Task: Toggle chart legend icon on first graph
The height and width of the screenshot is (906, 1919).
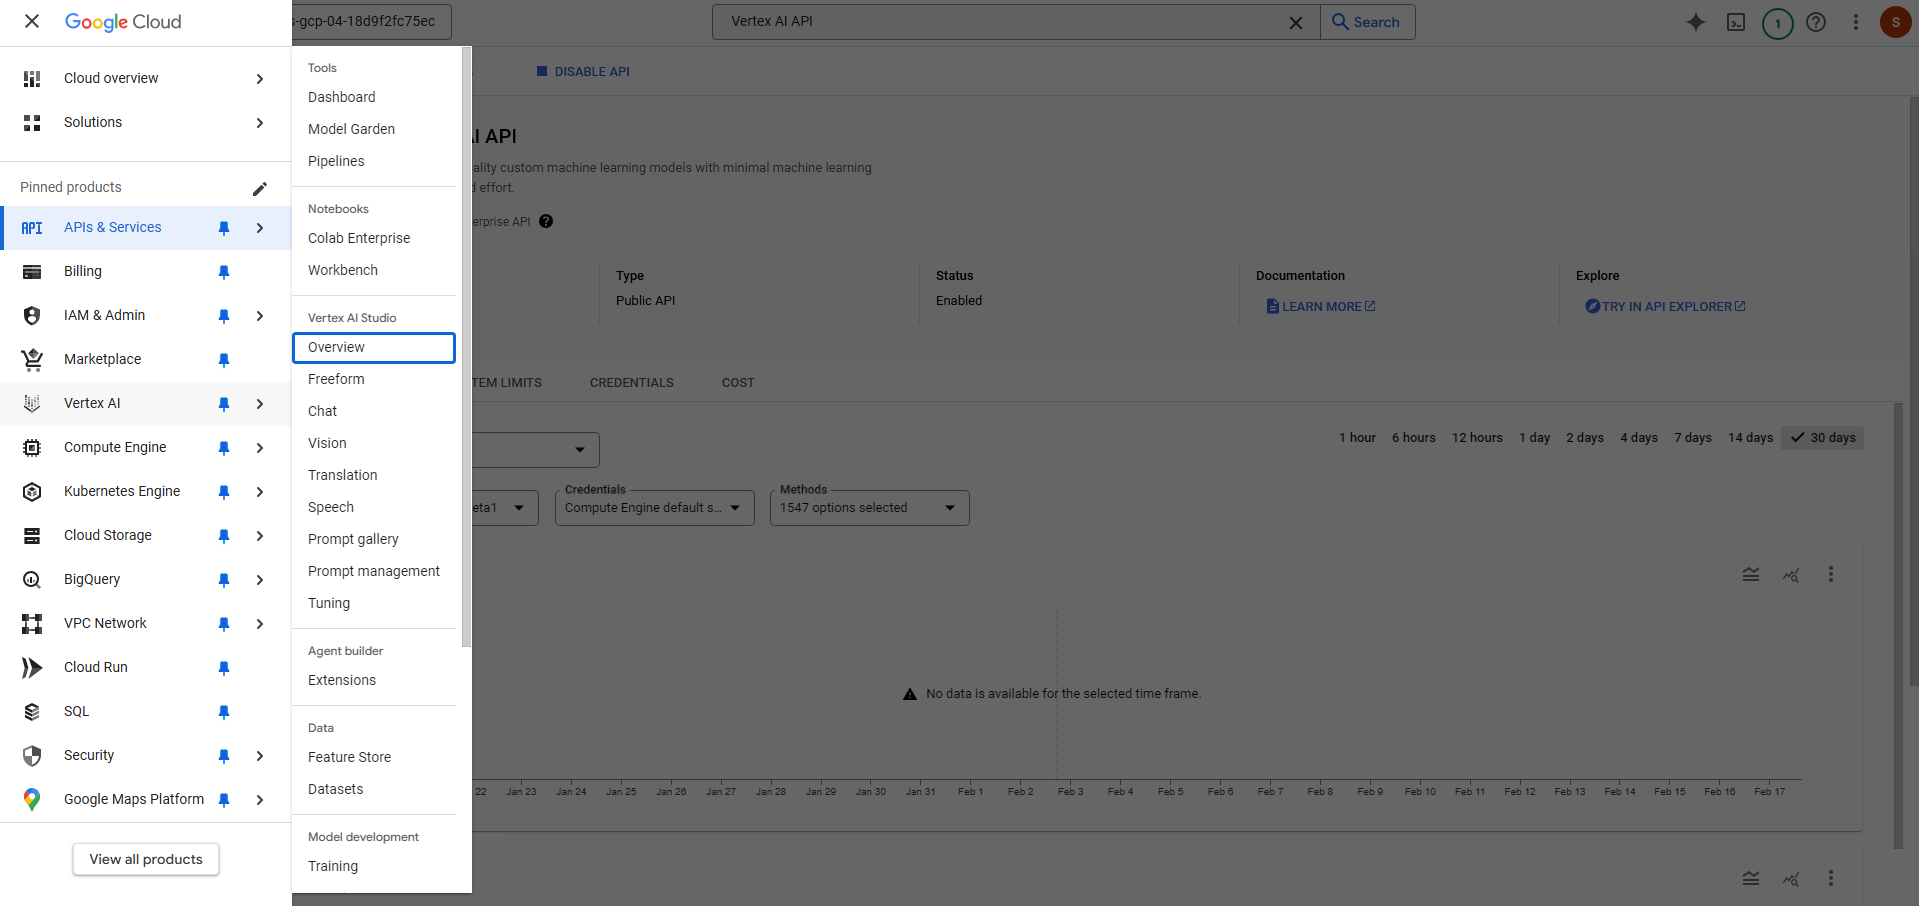Action: click(1751, 575)
